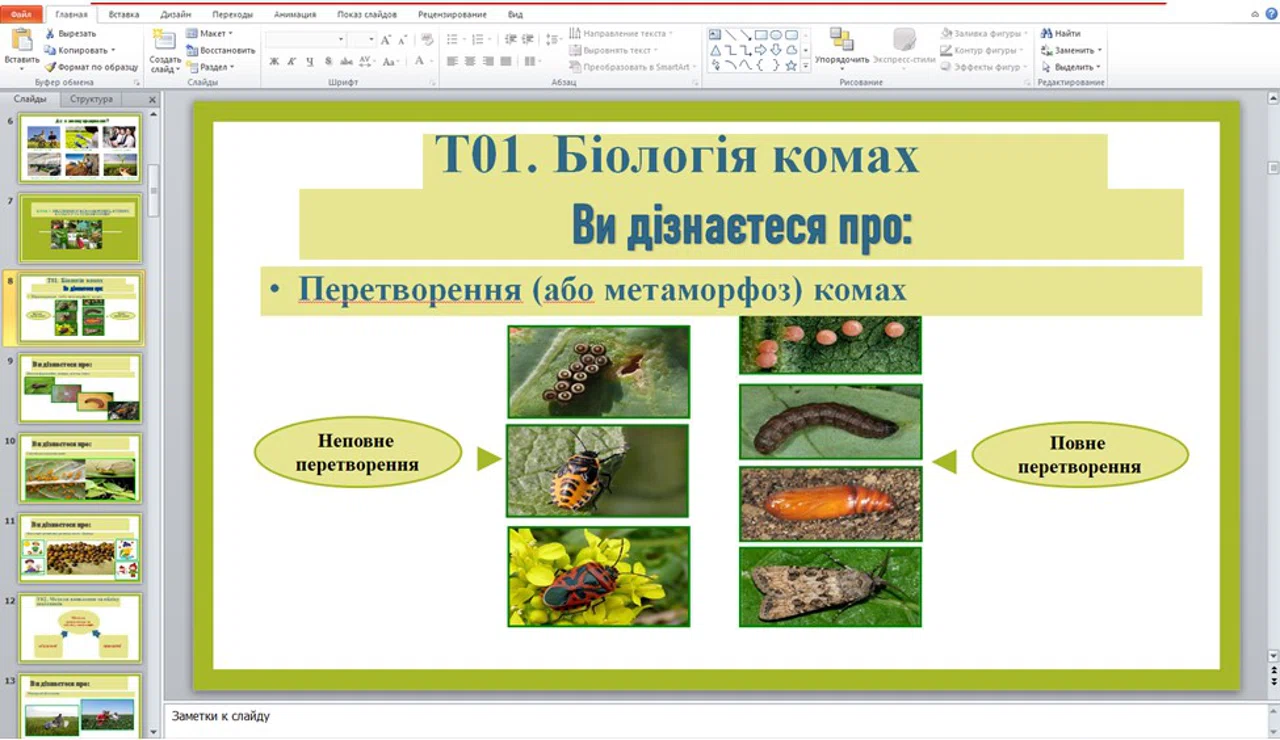Toggle italic formatting К
This screenshot has width=1280, height=740.
pyautogui.click(x=292, y=61)
